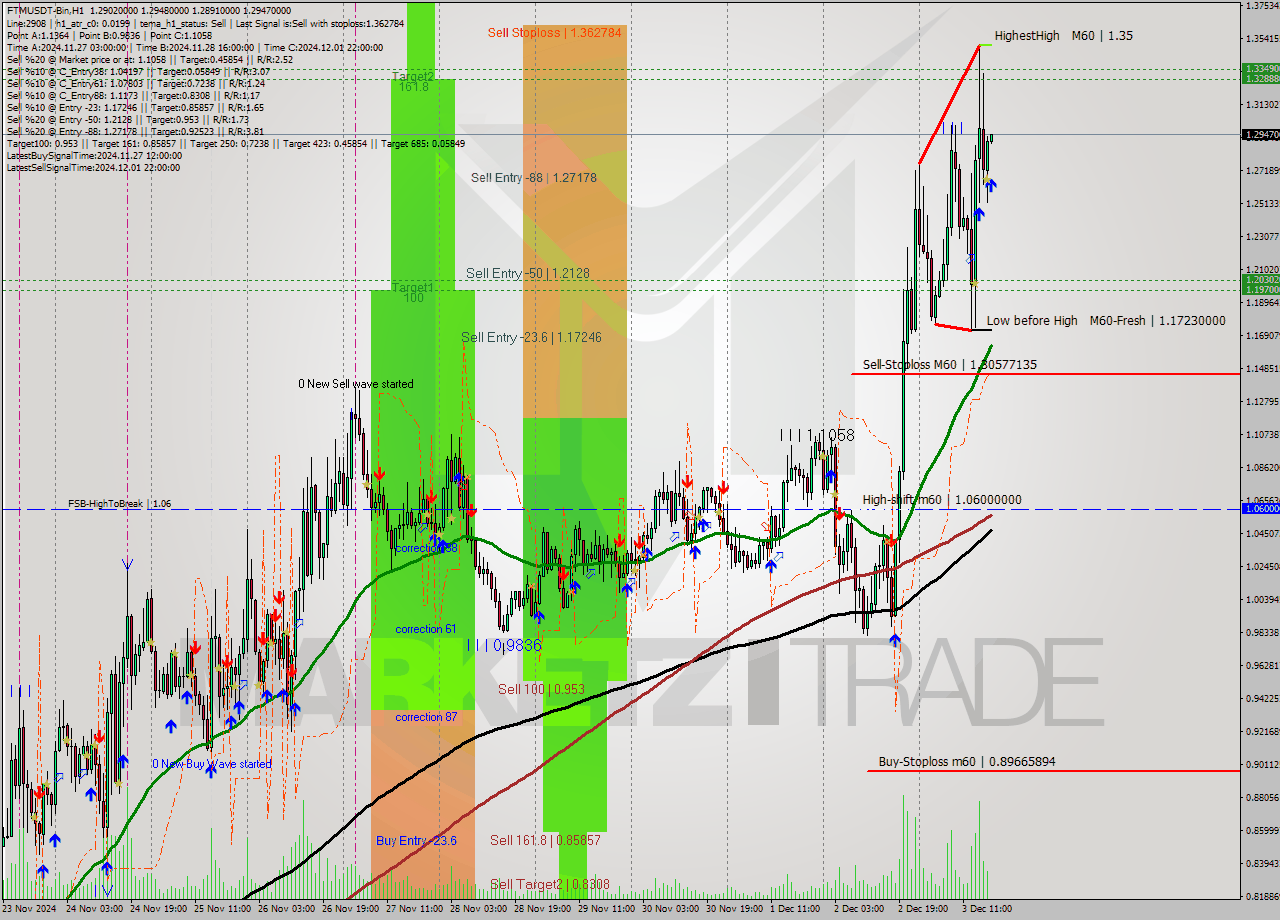Click the '26 Nov 19:00' time axis label
Viewport: 1280px width, 920px height.
coord(351,910)
